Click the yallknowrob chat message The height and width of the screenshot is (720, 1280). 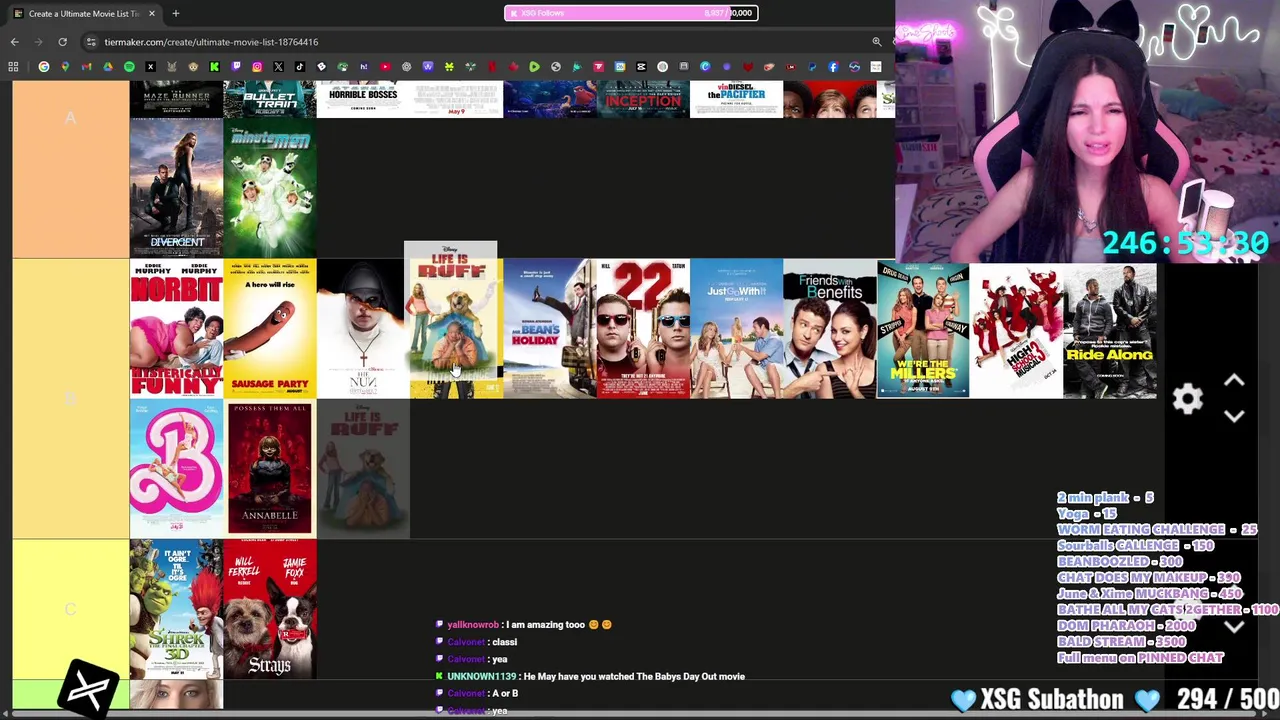524,624
